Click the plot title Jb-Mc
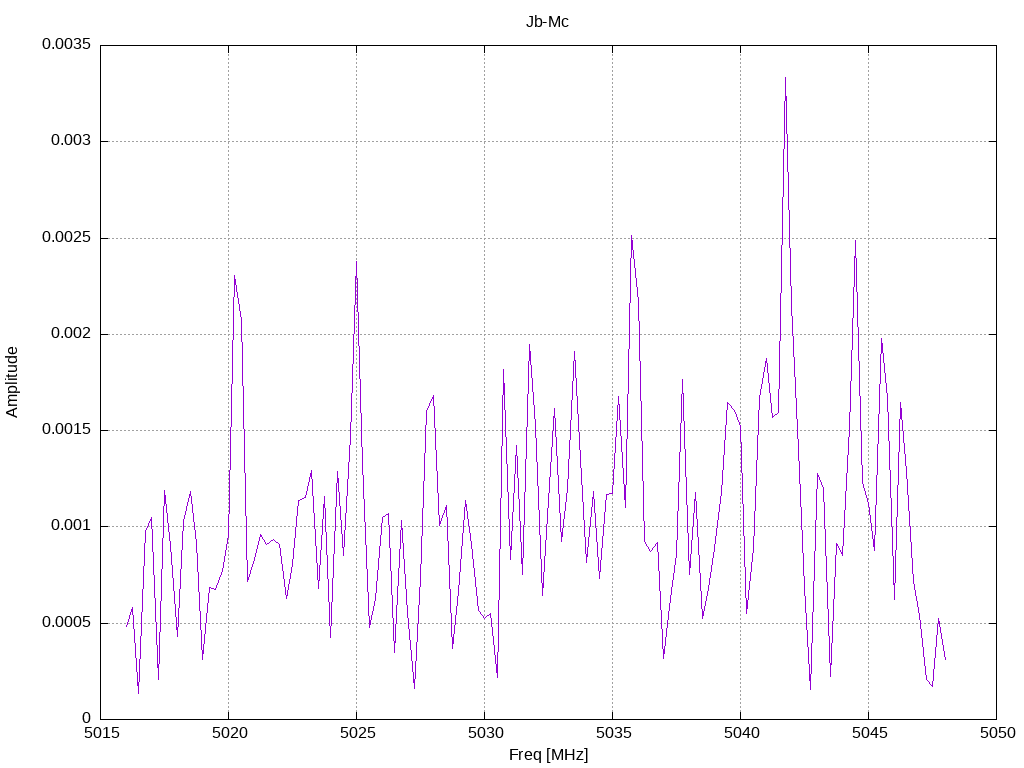 click(x=547, y=22)
